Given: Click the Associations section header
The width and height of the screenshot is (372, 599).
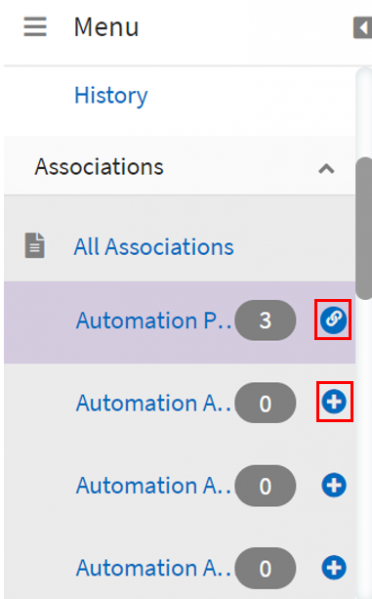Looking at the screenshot, I should (x=180, y=167).
